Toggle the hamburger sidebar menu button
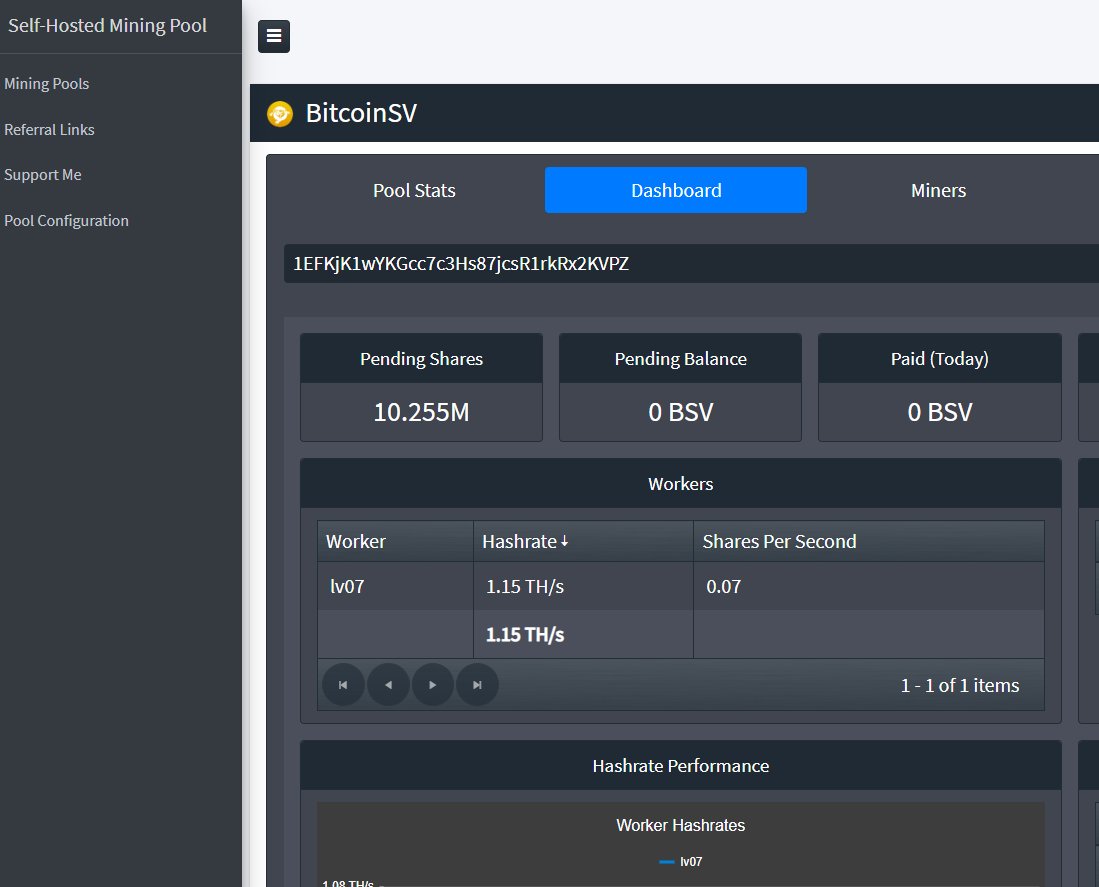 273,36
